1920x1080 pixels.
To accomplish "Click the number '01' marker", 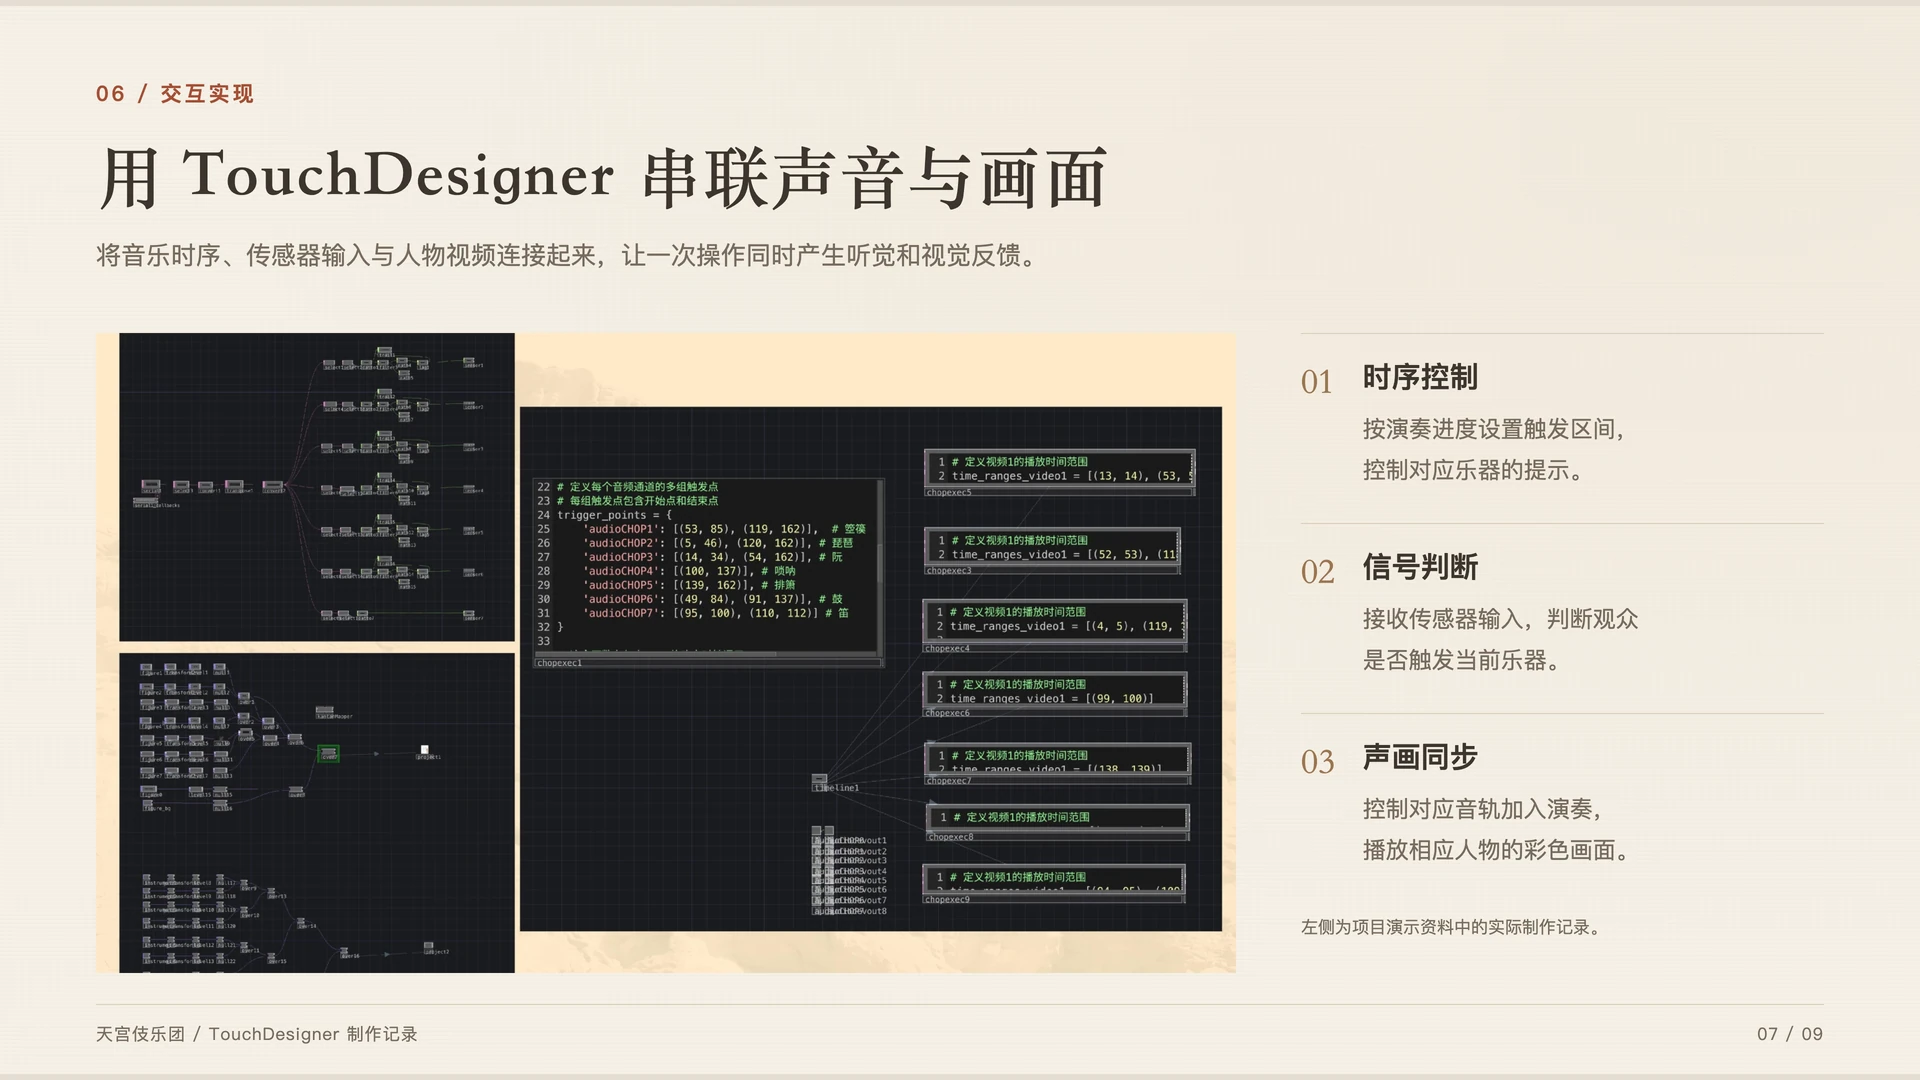I will pyautogui.click(x=1317, y=382).
